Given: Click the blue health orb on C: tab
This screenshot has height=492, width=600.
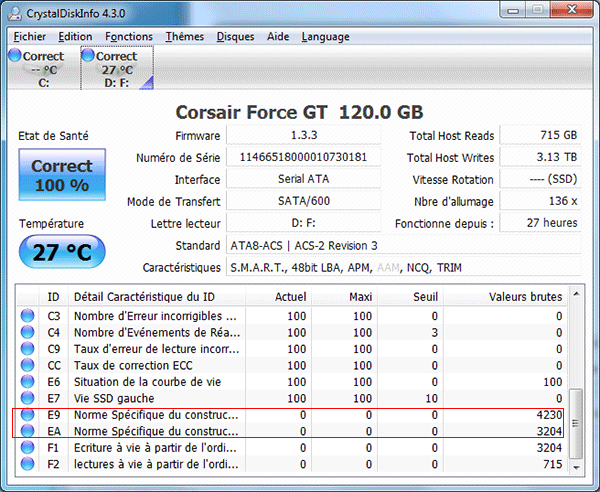Looking at the screenshot, I should click(x=15, y=55).
